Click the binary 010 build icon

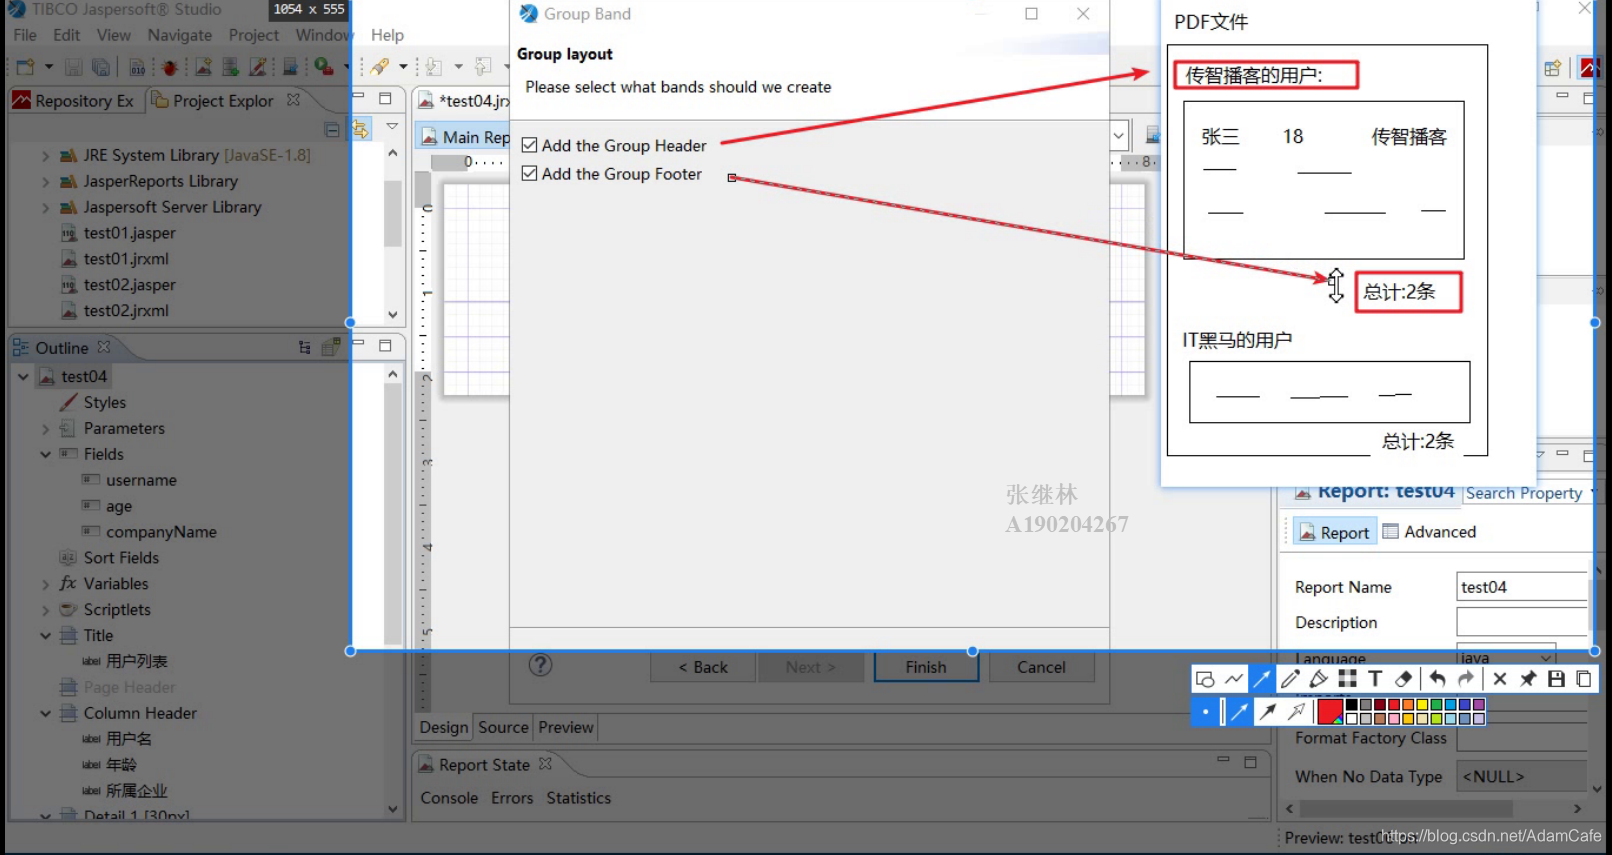137,67
